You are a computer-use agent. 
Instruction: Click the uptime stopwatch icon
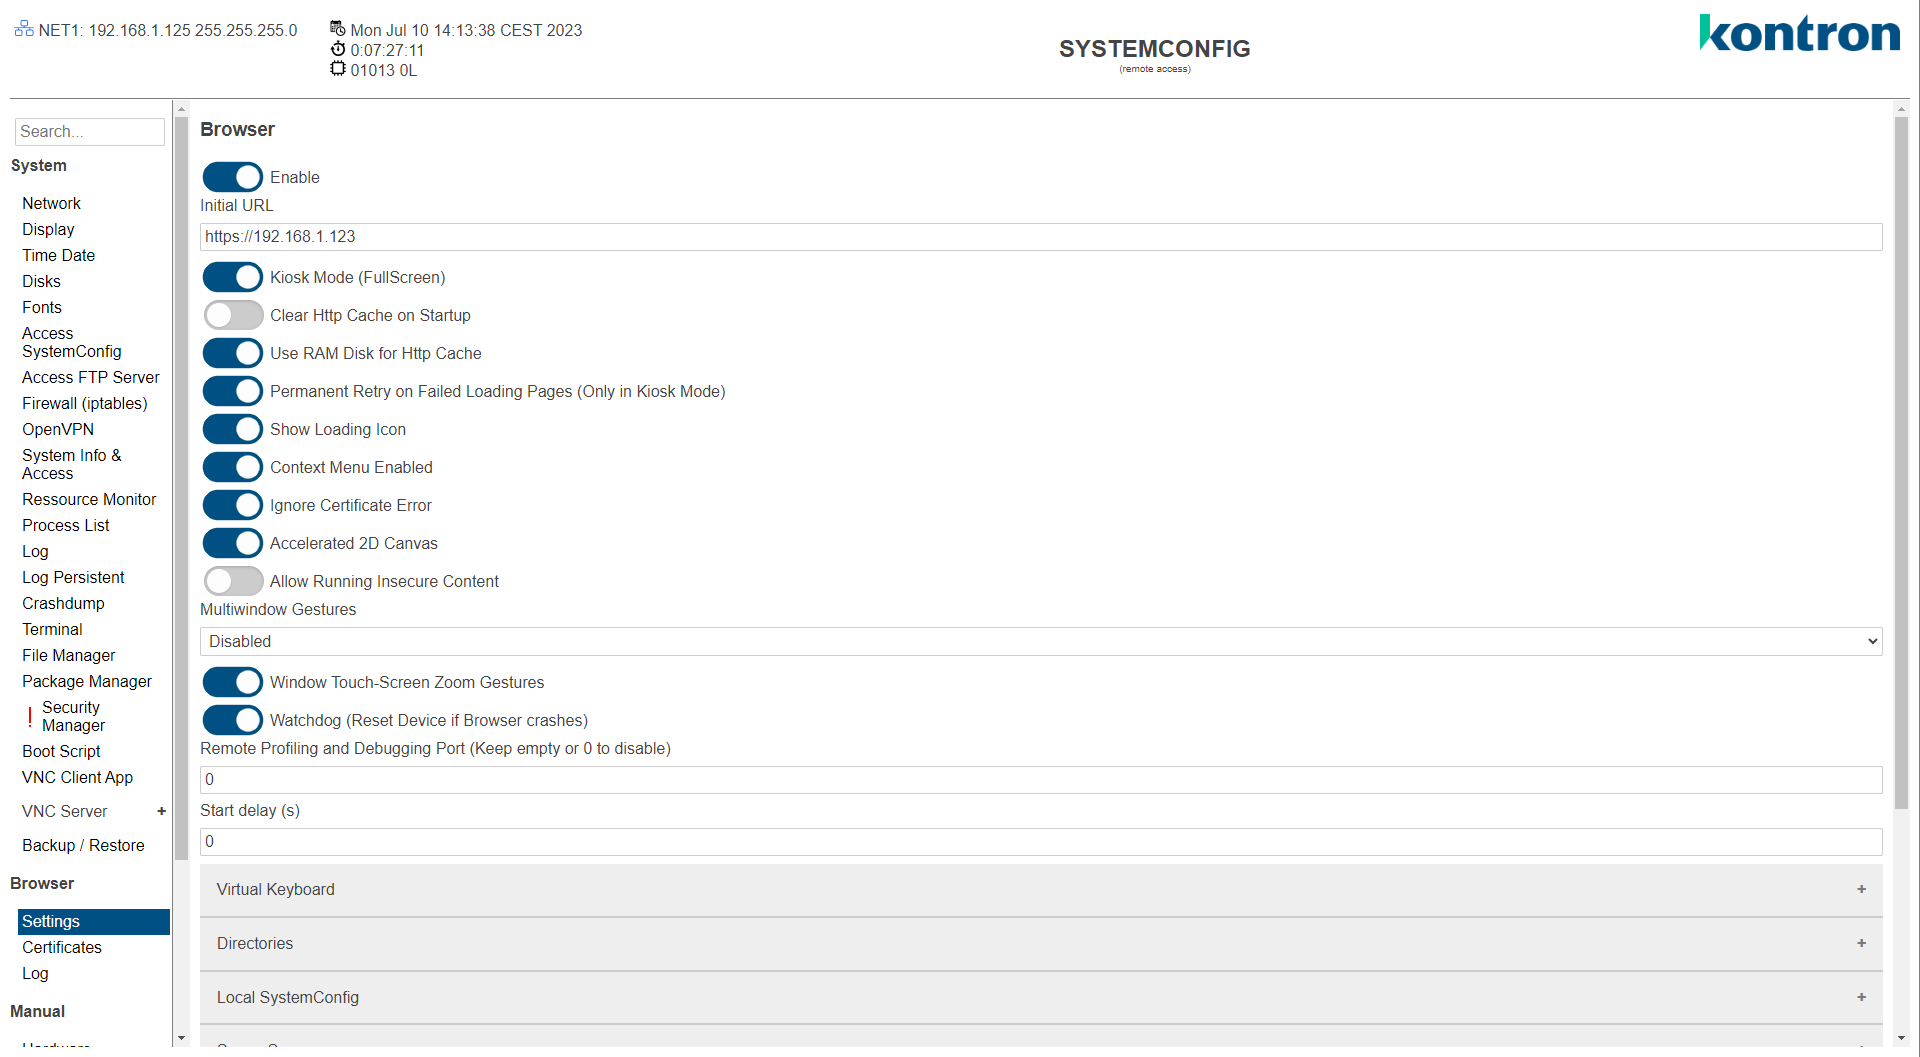tap(338, 49)
